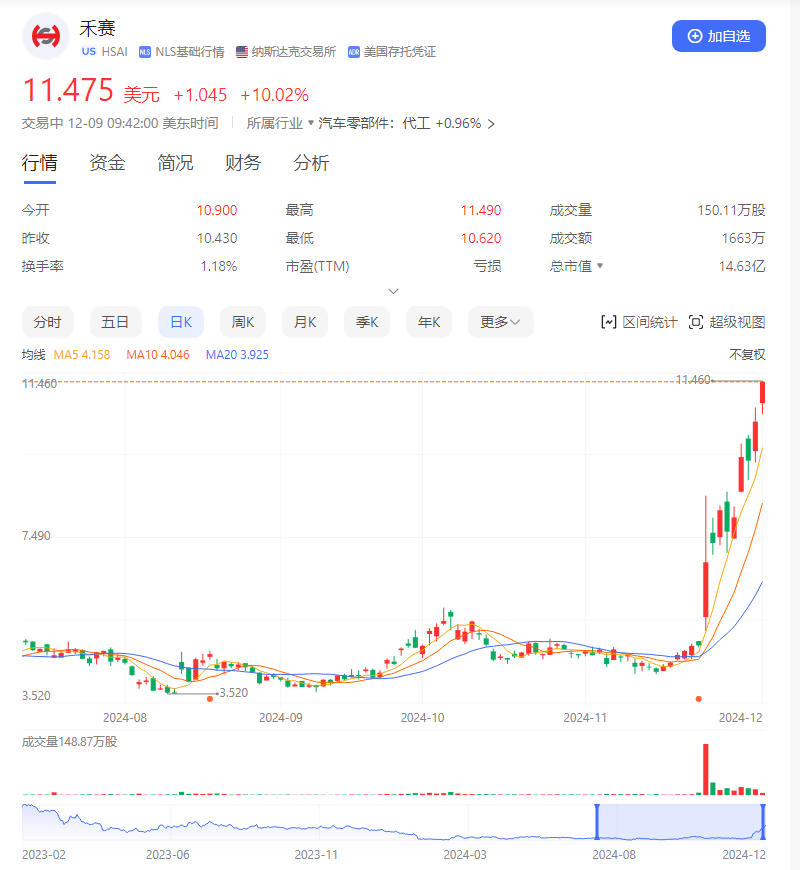Viewport: 800px width, 870px height.
Task: Click the 禾赛 company logo icon
Action: point(45,36)
